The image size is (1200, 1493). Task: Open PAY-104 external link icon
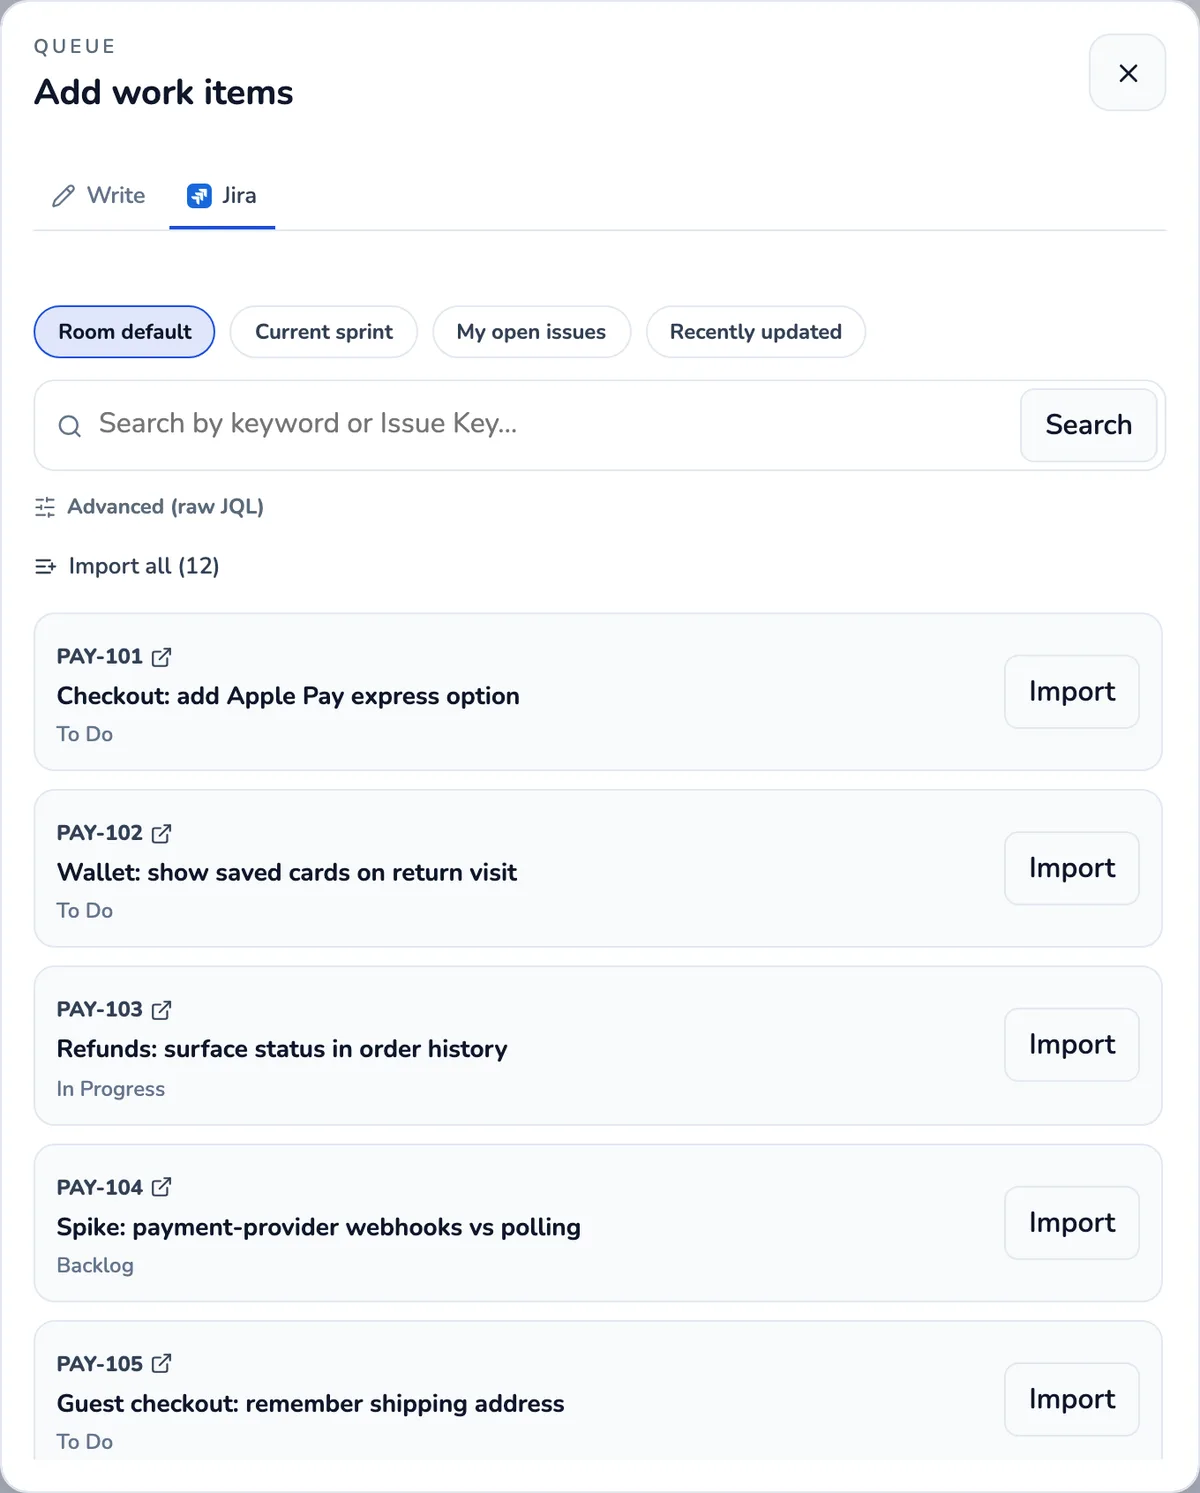coord(161,1187)
